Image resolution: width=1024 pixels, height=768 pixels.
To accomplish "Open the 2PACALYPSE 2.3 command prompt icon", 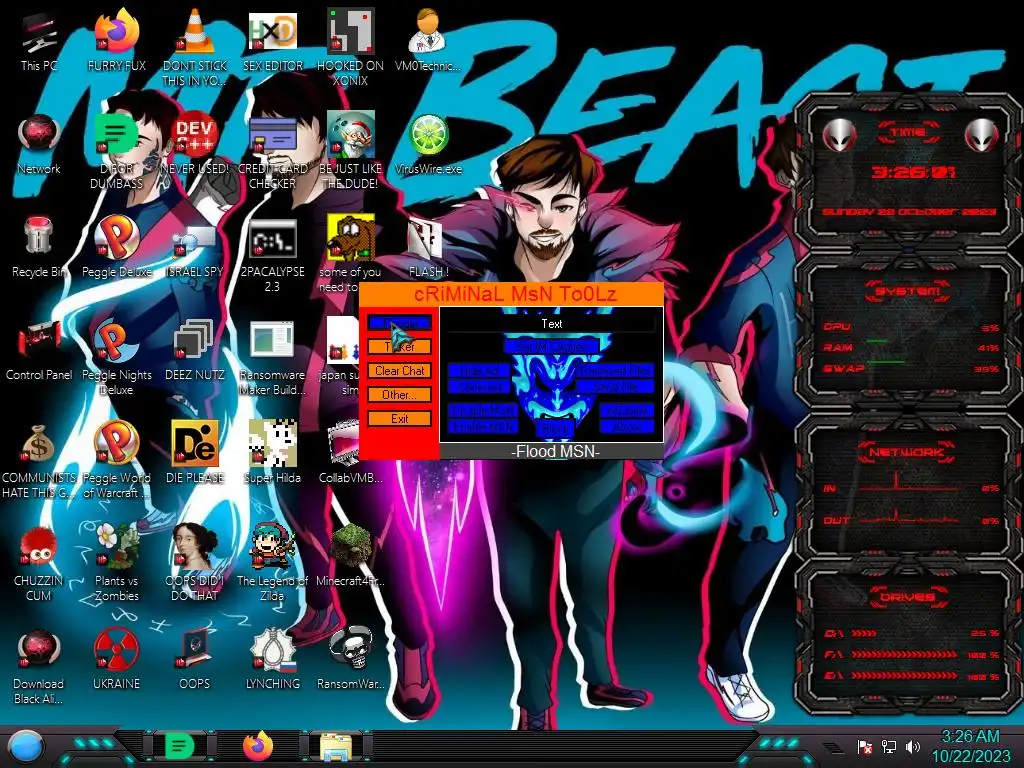I will coord(272,255).
